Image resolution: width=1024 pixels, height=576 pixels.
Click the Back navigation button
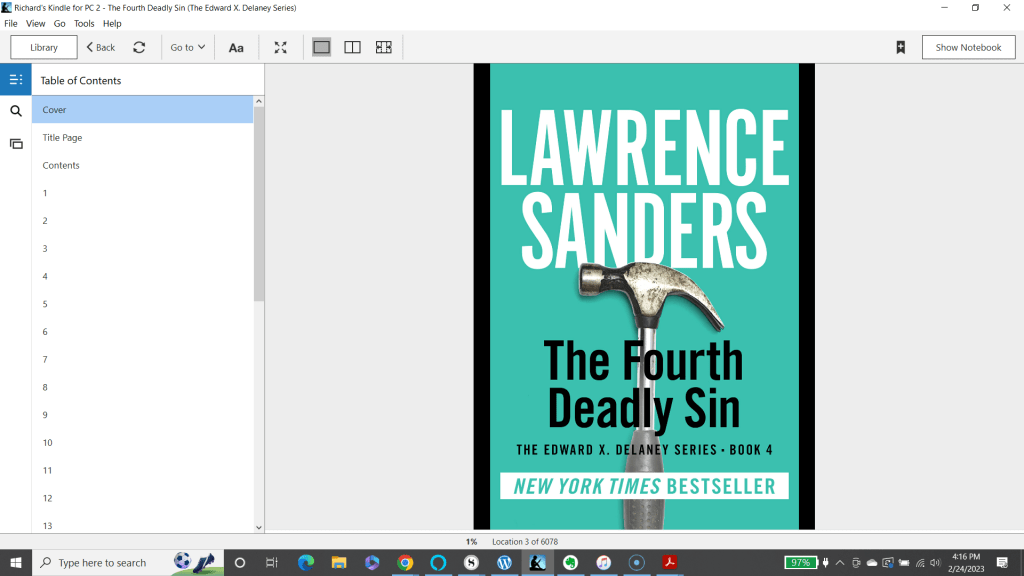(100, 47)
